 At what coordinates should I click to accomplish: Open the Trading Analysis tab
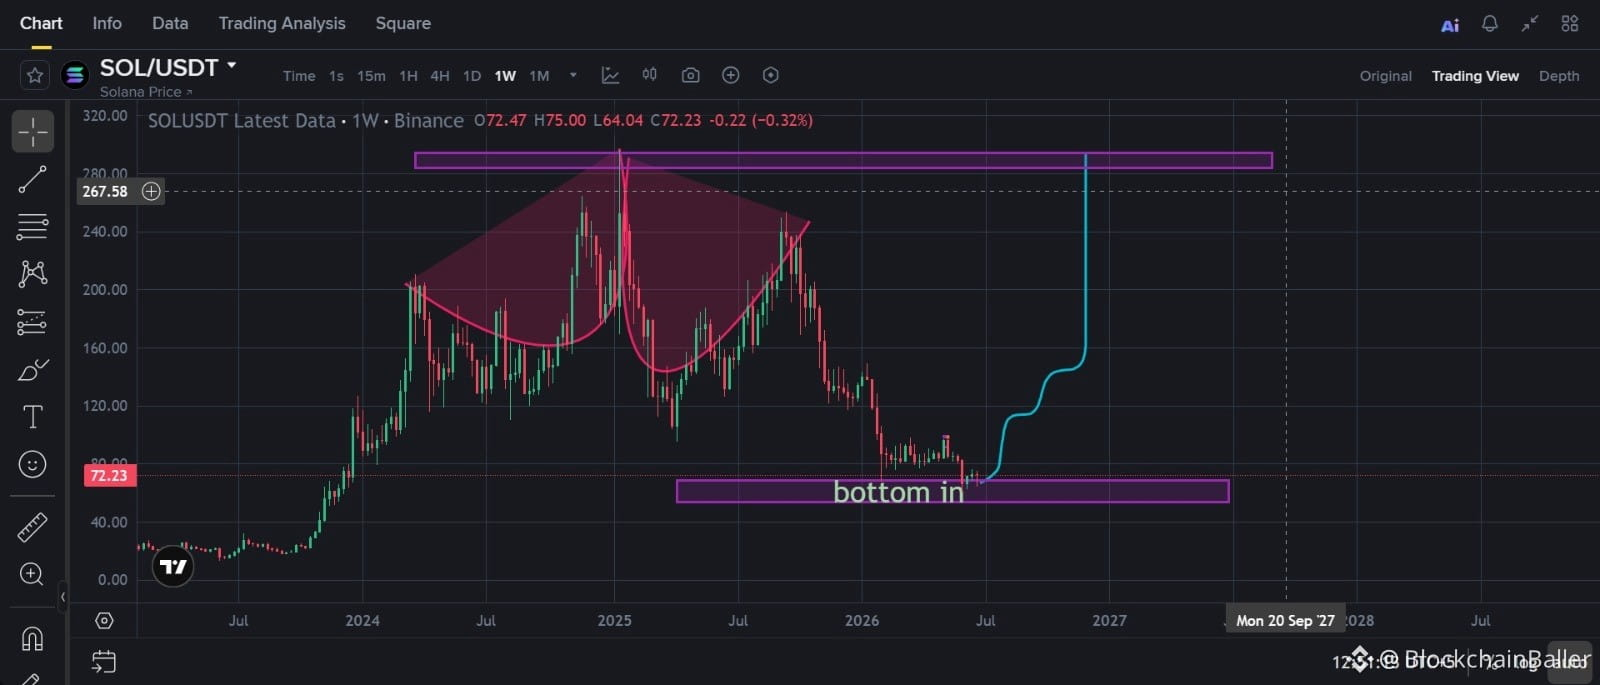click(x=282, y=23)
